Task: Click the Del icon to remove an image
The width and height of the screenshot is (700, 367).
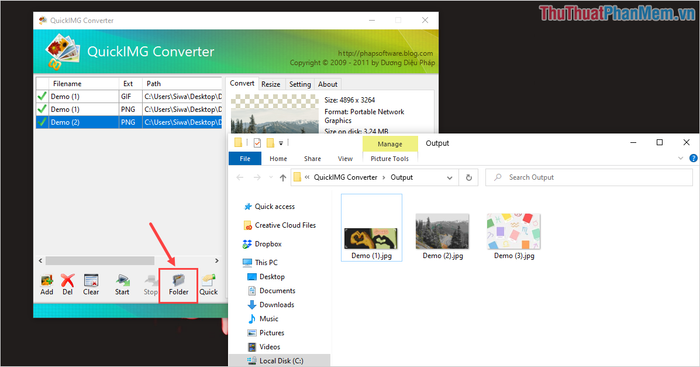Action: click(67, 281)
